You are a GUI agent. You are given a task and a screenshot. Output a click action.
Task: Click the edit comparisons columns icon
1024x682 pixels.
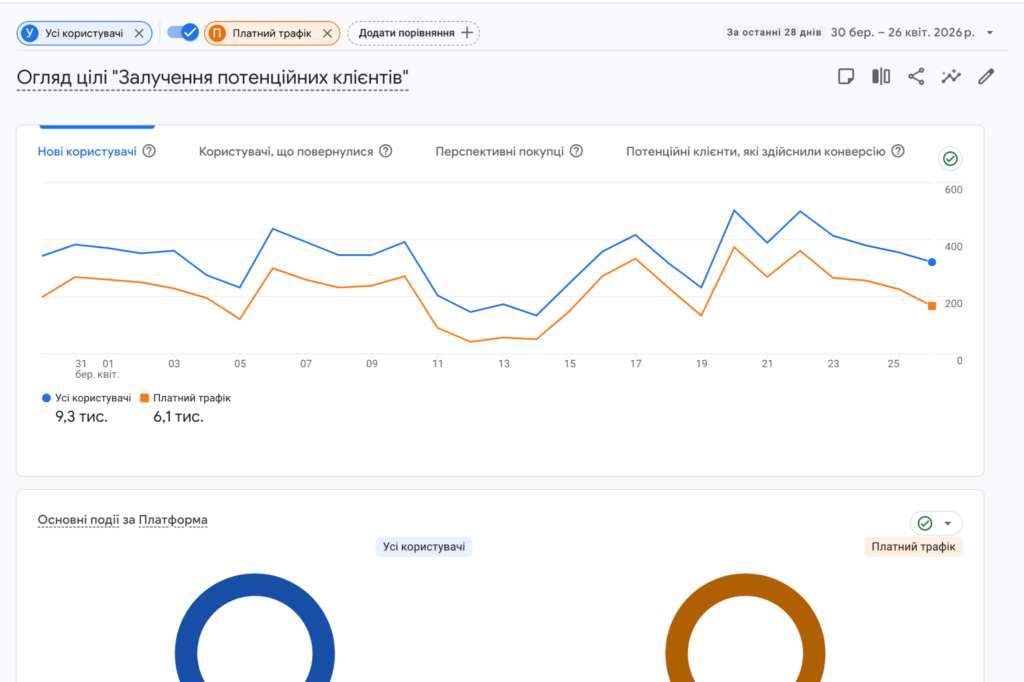[881, 77]
